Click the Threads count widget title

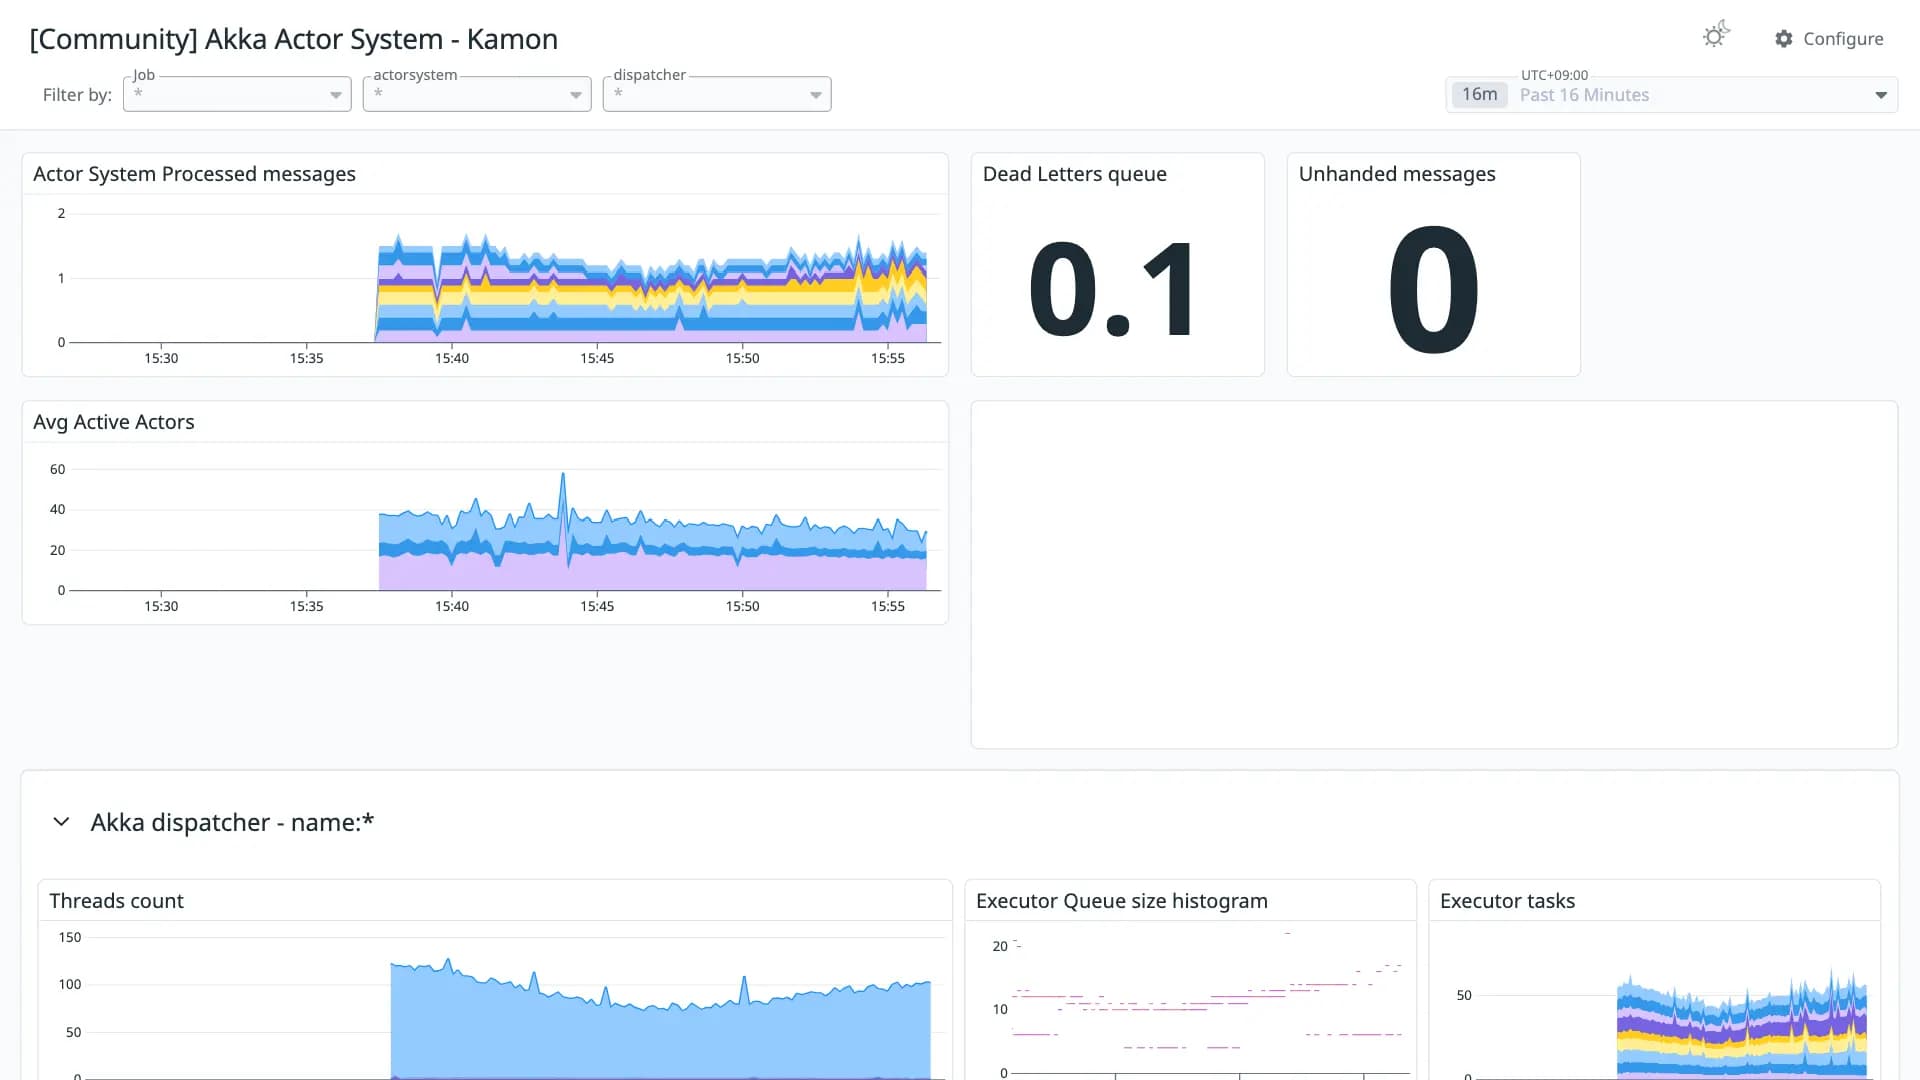(116, 901)
